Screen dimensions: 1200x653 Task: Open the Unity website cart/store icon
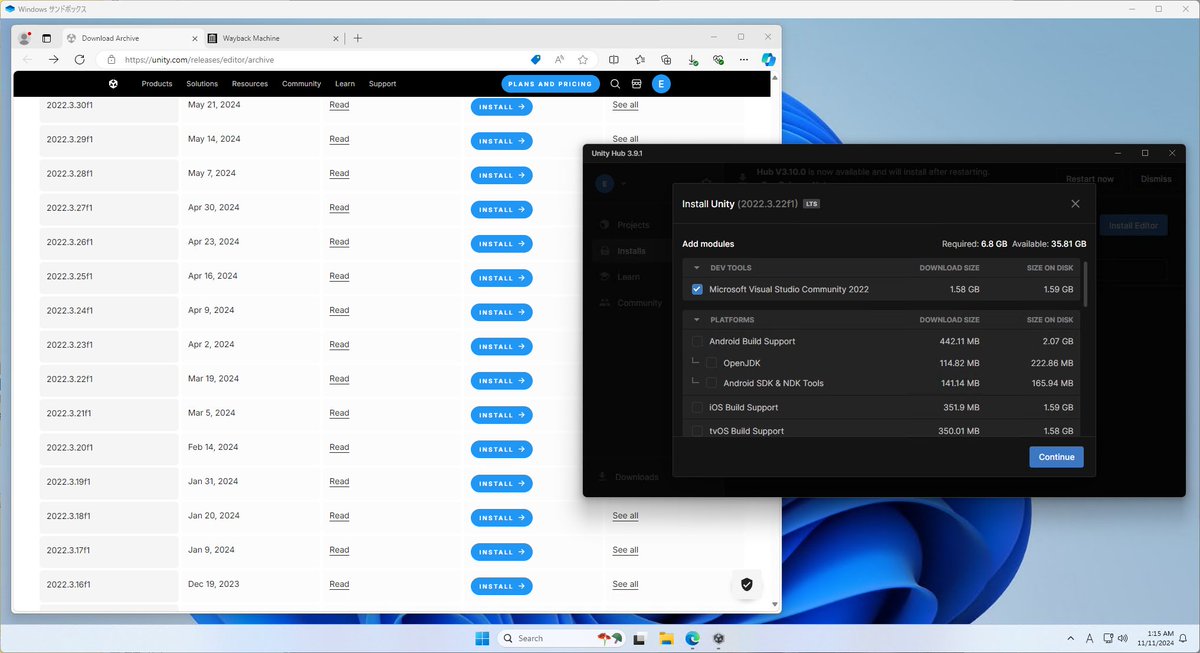pos(636,84)
